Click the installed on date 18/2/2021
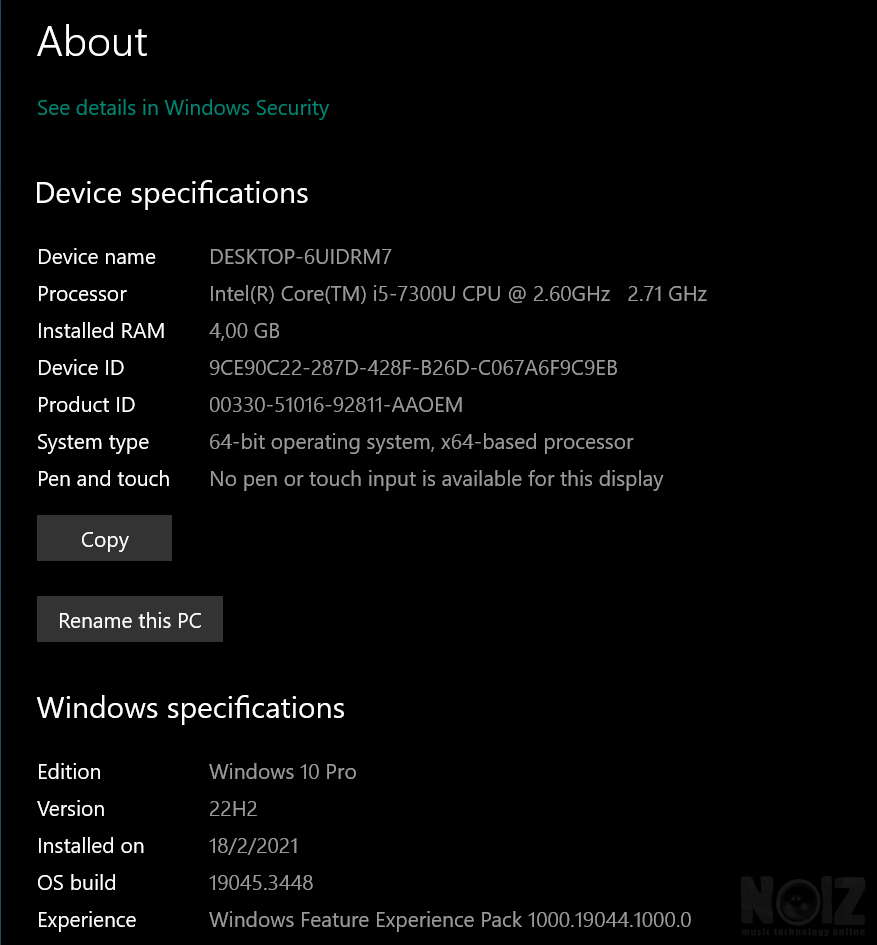 pos(253,846)
